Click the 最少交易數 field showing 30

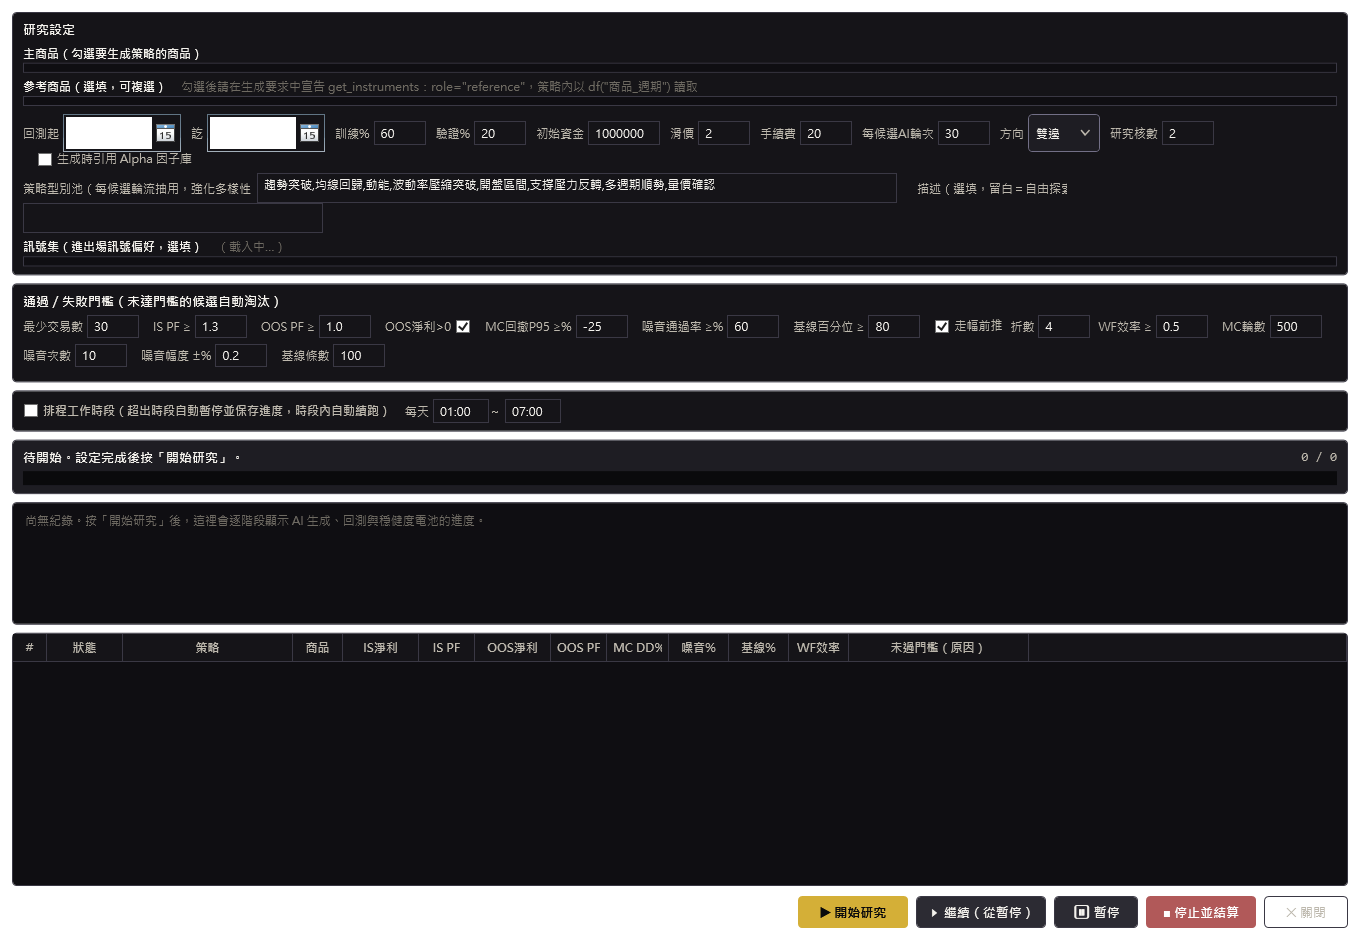pyautogui.click(x=113, y=326)
